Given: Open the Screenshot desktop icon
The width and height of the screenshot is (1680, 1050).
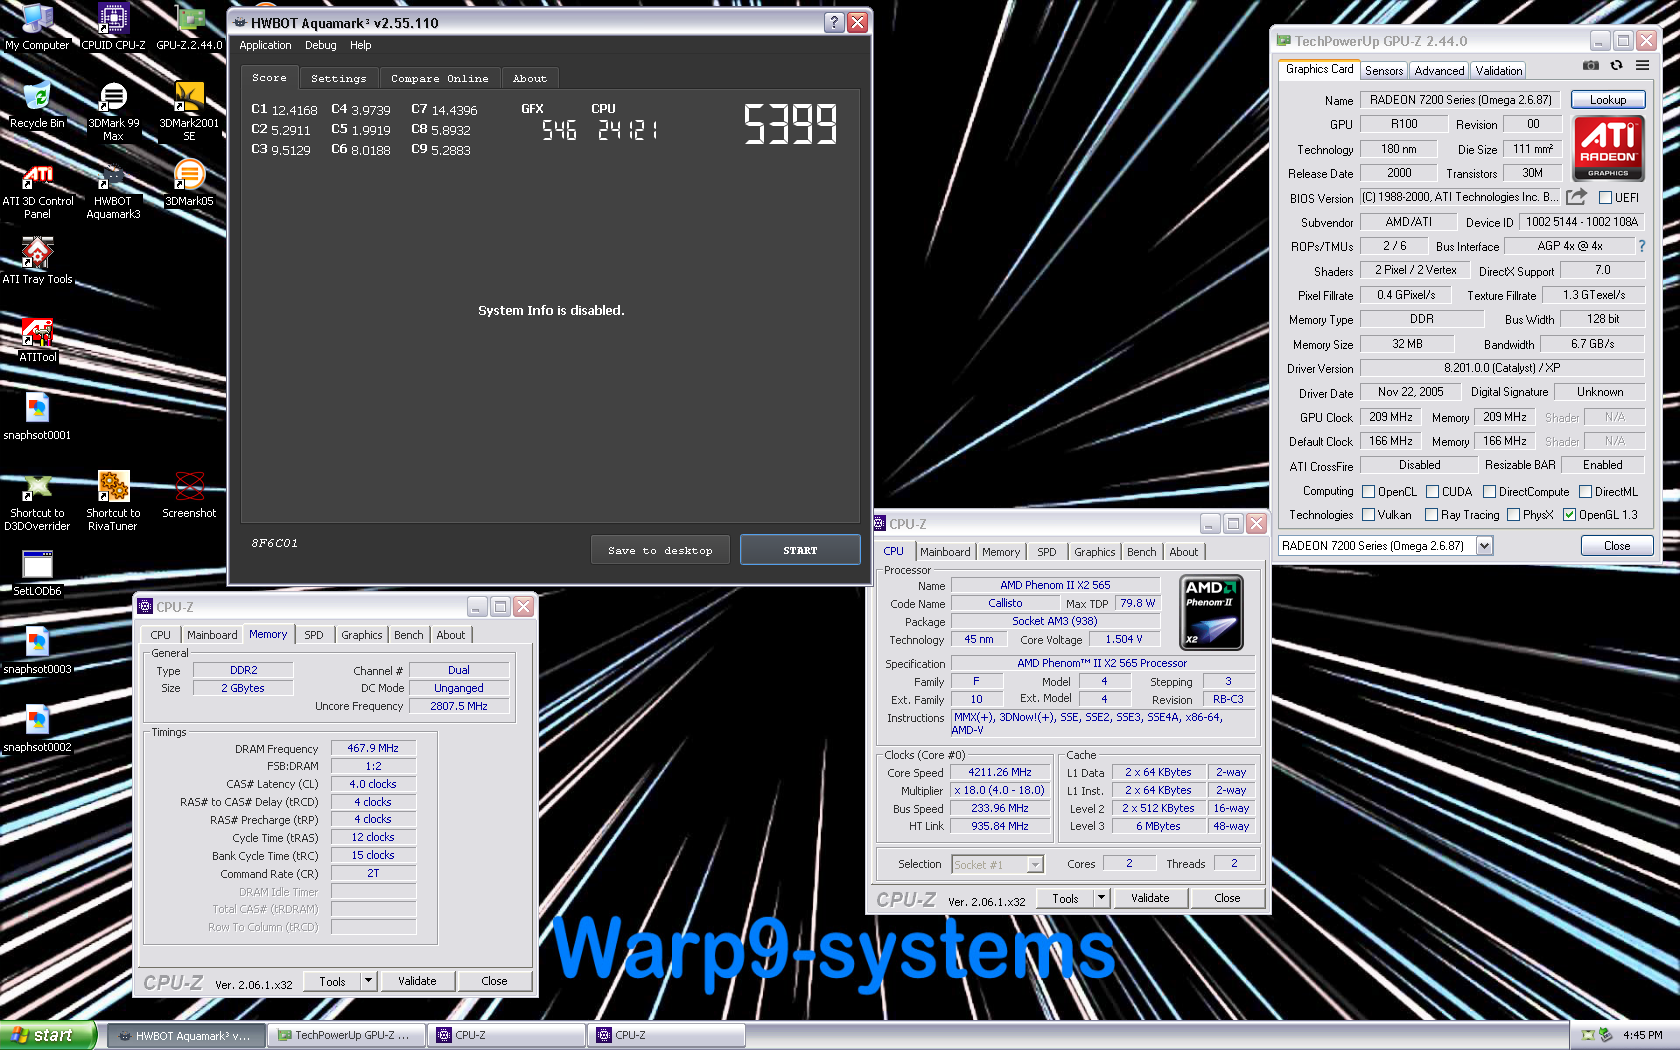Looking at the screenshot, I should pyautogui.click(x=189, y=495).
